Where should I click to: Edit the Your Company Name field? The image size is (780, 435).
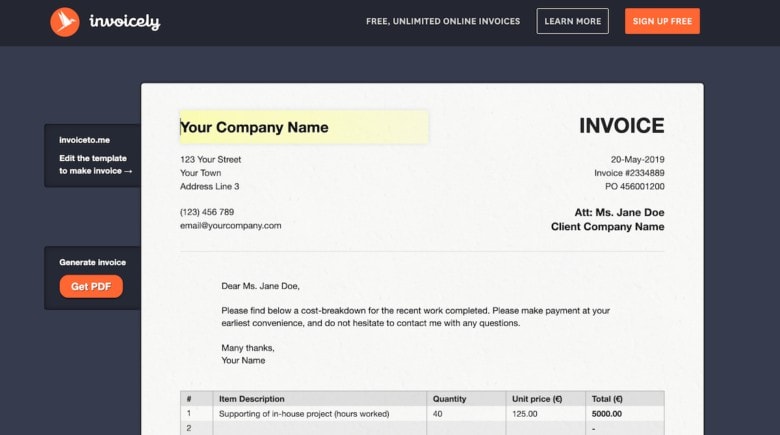click(303, 127)
